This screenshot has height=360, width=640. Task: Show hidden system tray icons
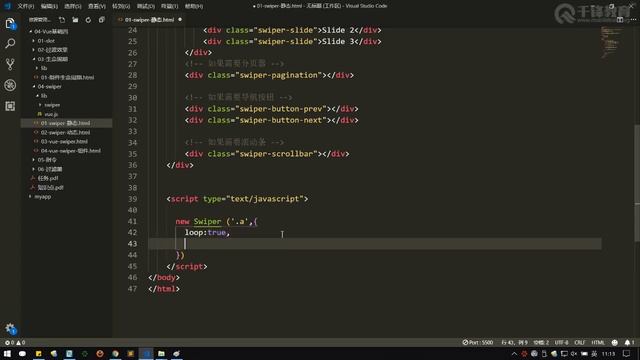pos(514,354)
